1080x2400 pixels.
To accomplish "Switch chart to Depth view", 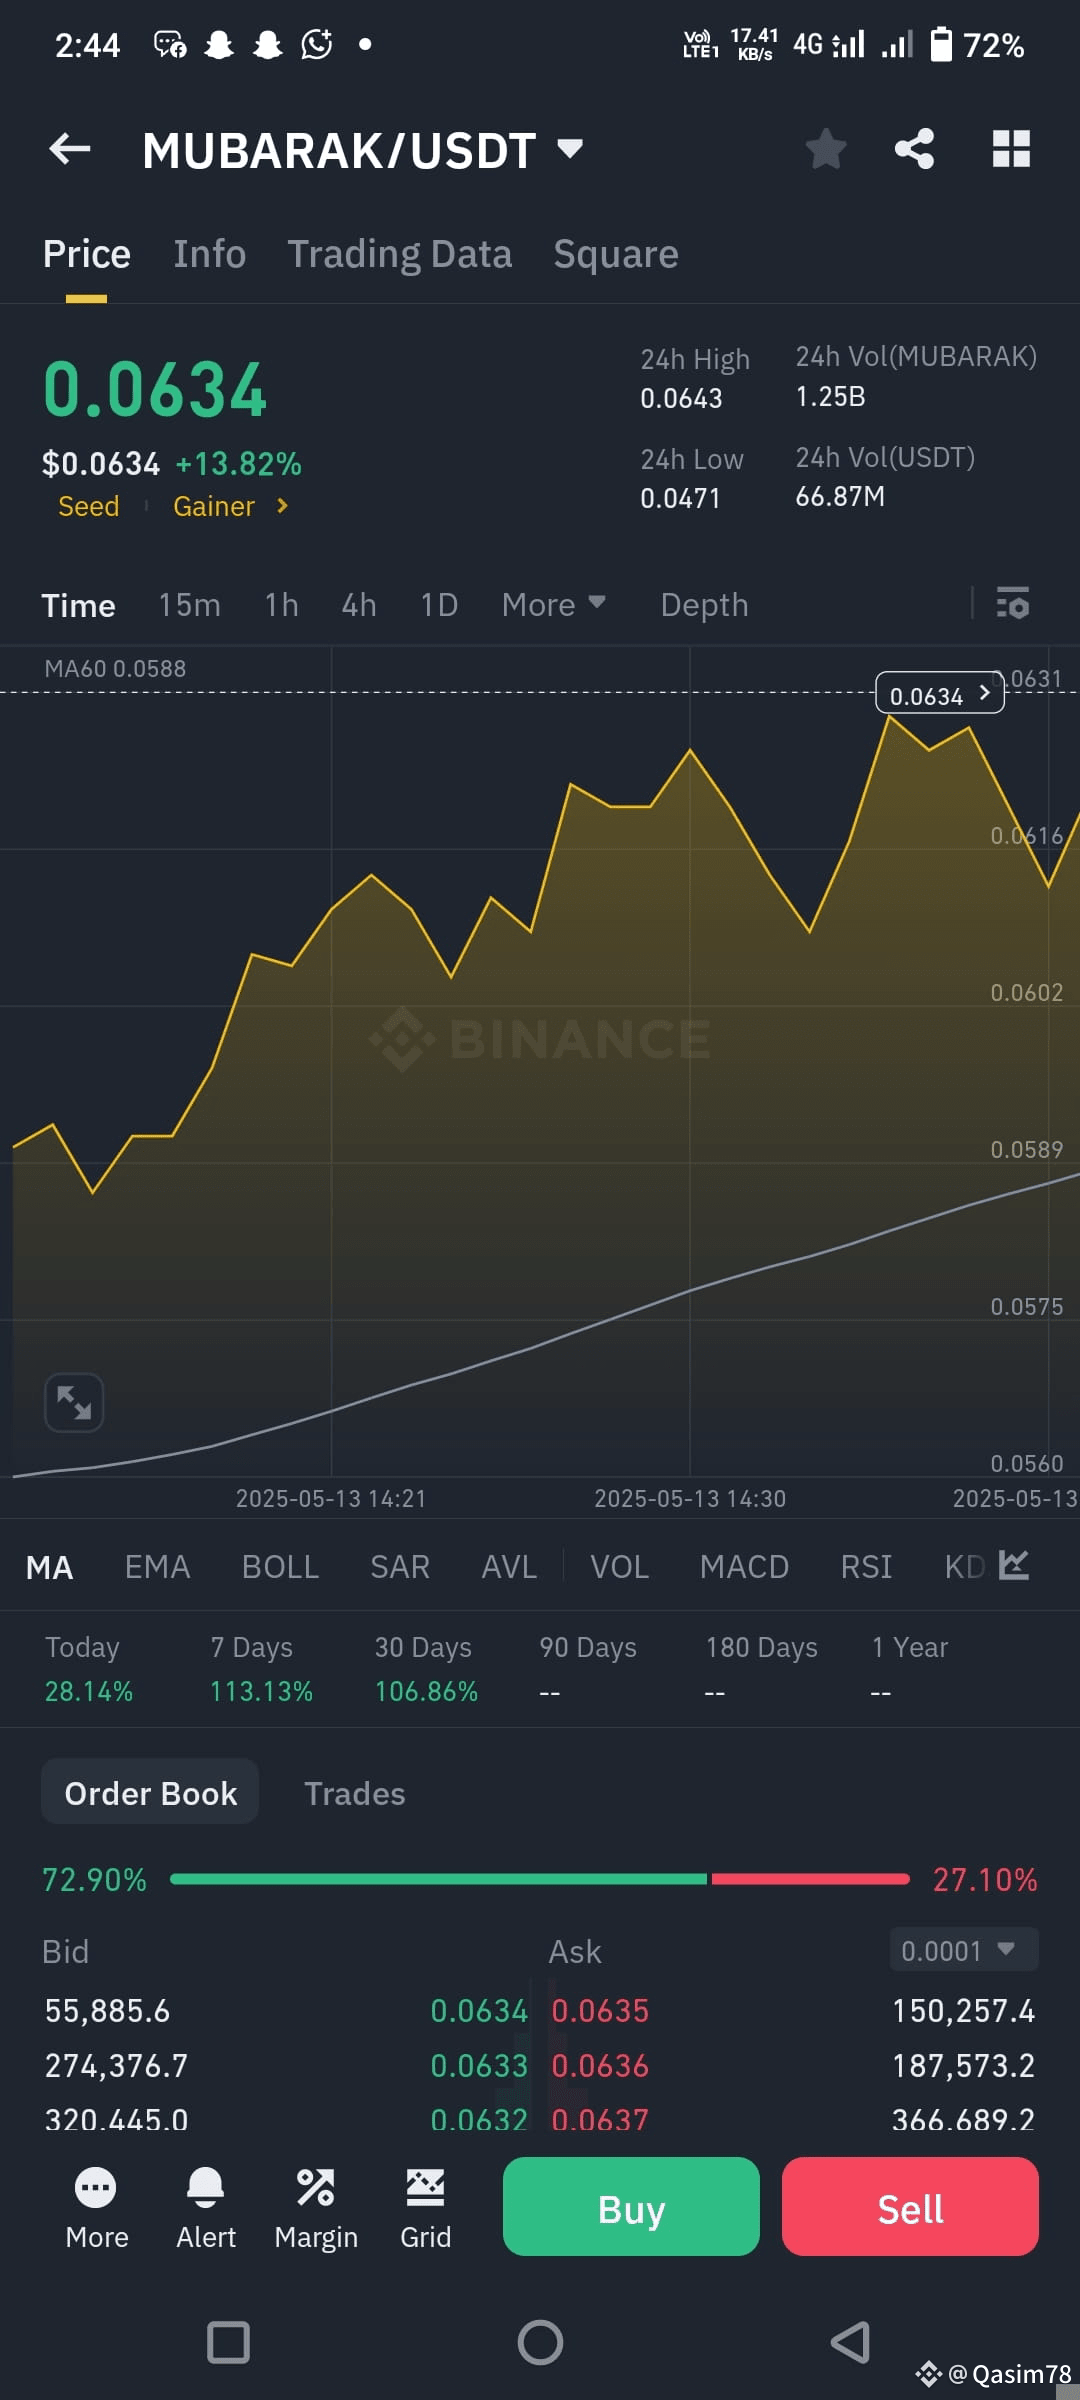I will (x=704, y=605).
